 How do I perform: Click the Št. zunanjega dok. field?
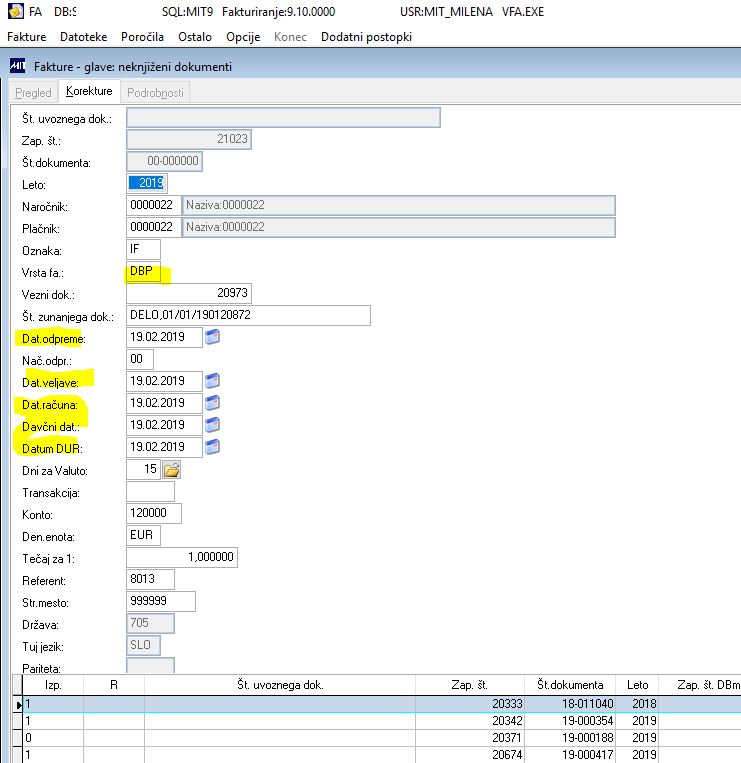248,315
